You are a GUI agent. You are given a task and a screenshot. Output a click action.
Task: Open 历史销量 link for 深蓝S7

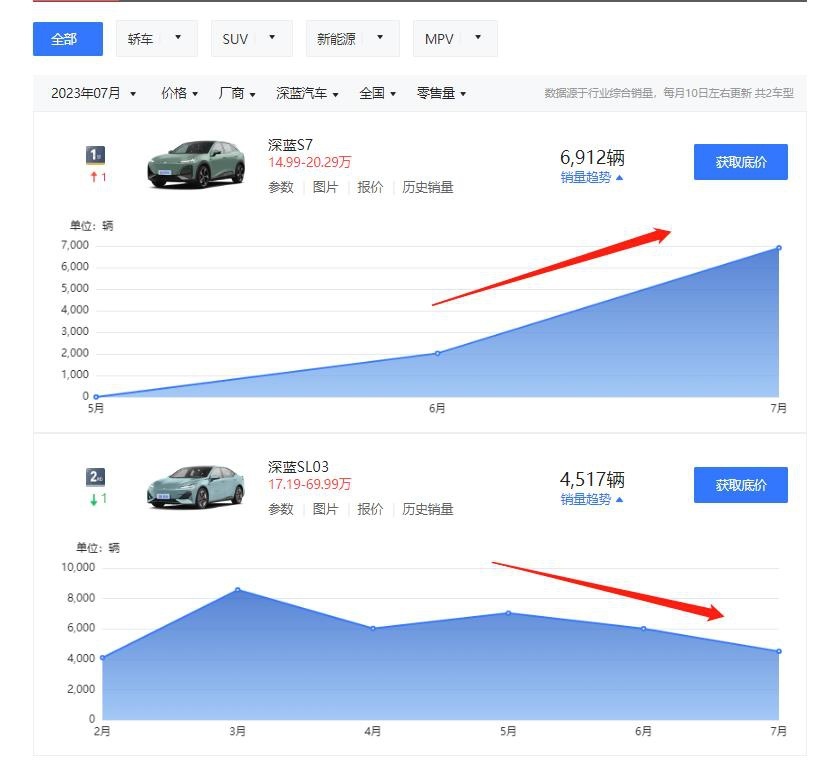(427, 187)
